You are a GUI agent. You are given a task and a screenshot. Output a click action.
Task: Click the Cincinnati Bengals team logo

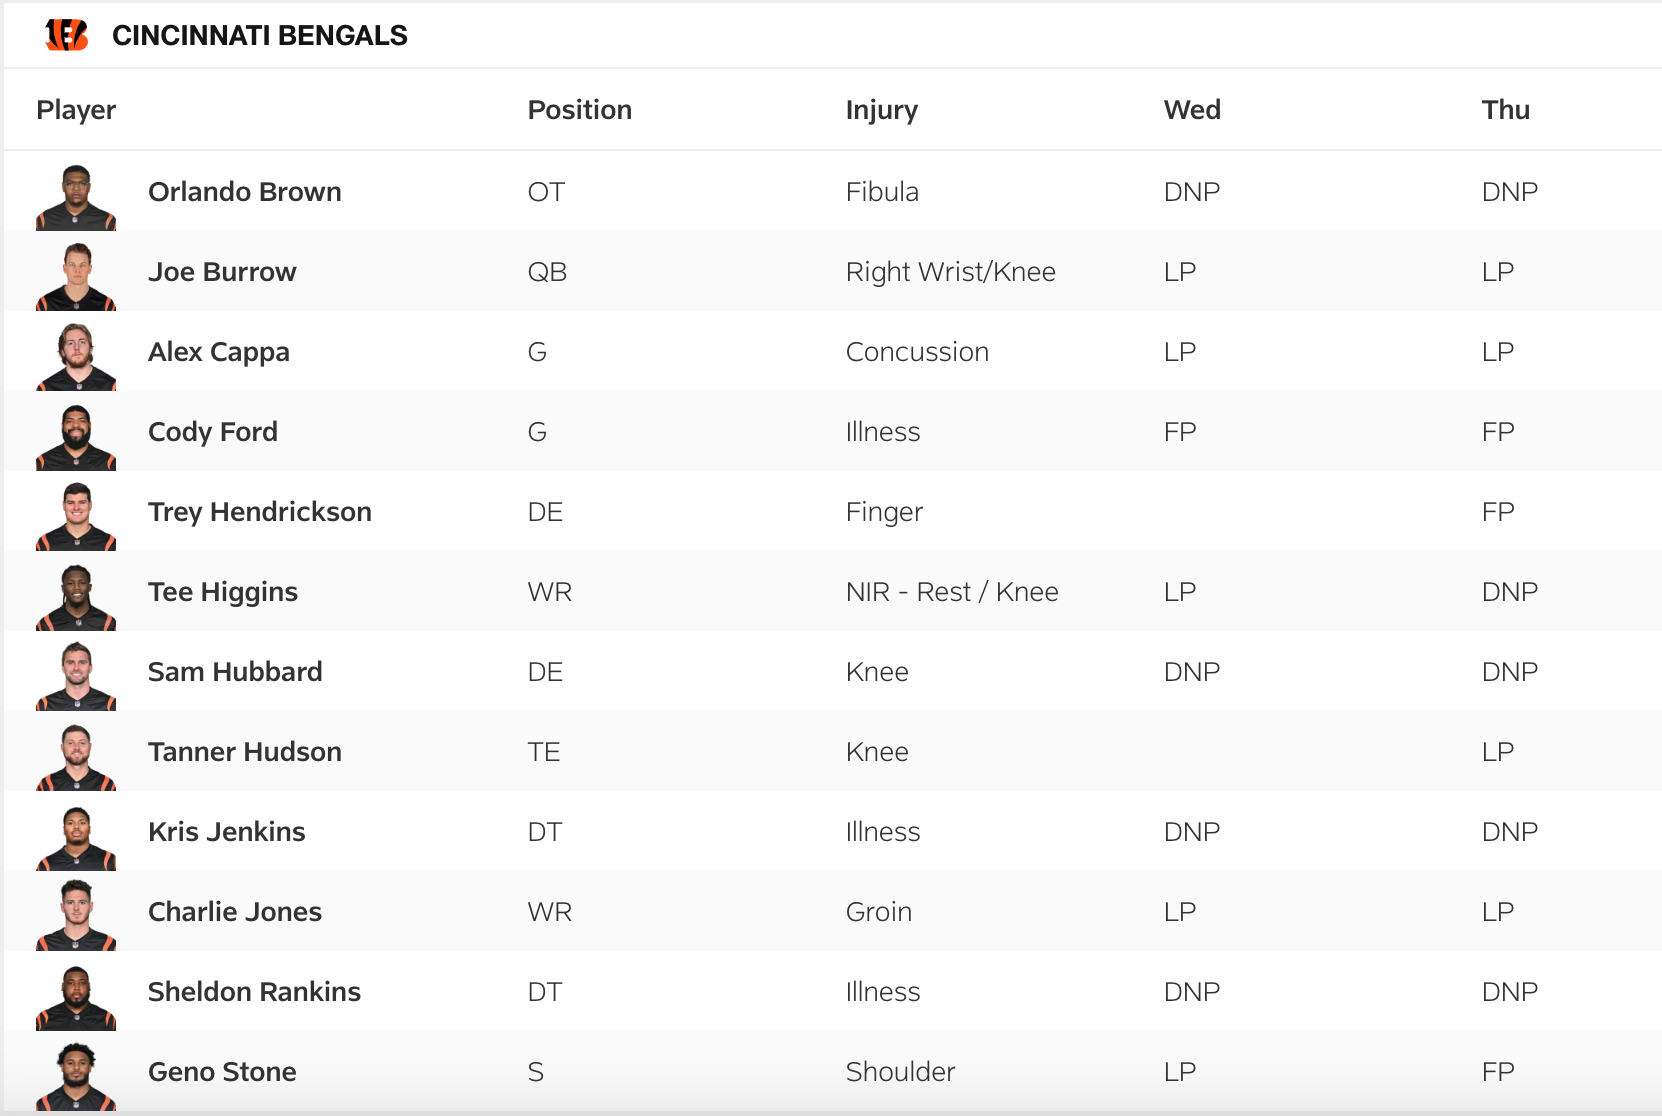click(x=67, y=35)
